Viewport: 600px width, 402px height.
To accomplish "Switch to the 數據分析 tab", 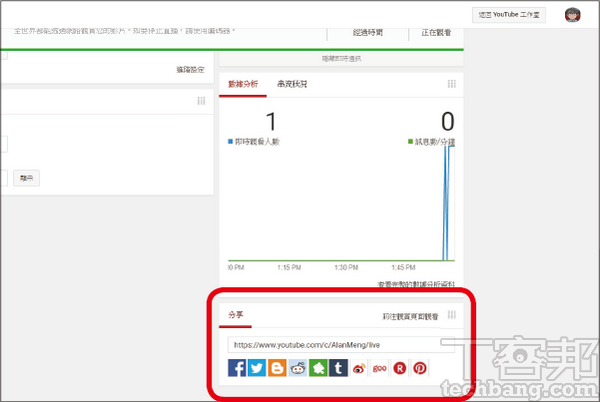I will point(243,84).
